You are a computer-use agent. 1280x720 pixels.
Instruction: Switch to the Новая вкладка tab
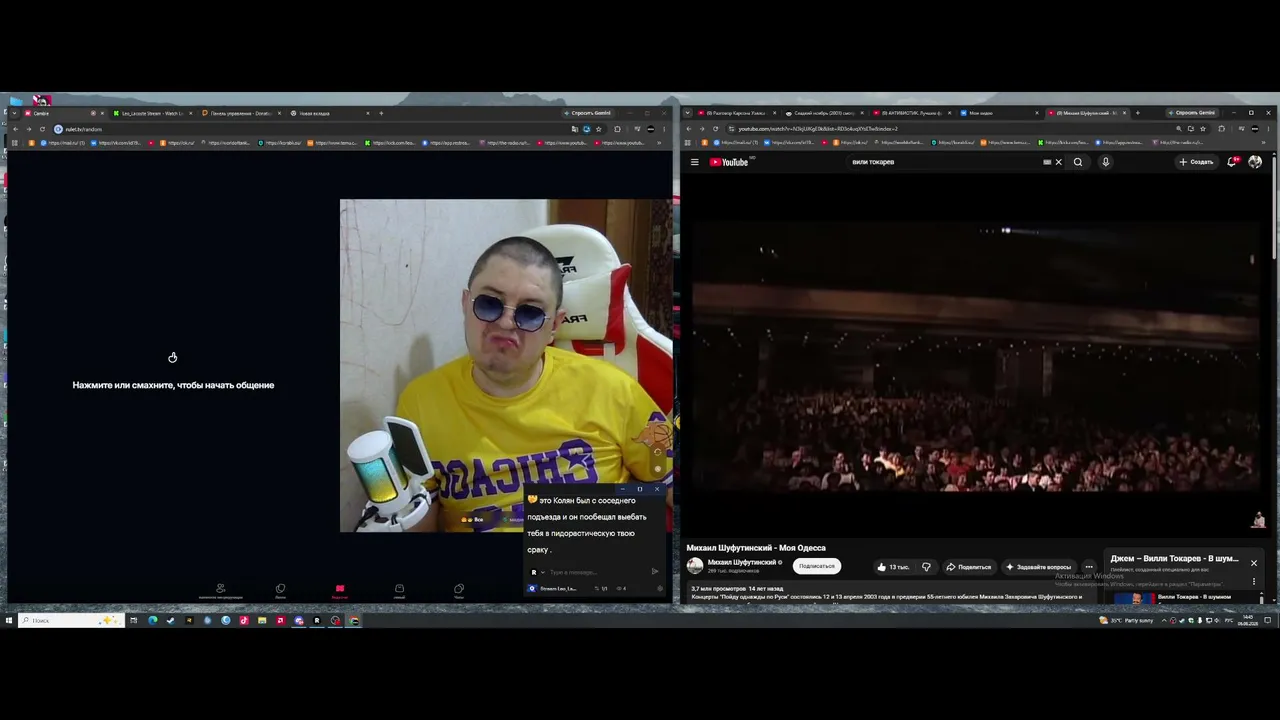coord(328,113)
